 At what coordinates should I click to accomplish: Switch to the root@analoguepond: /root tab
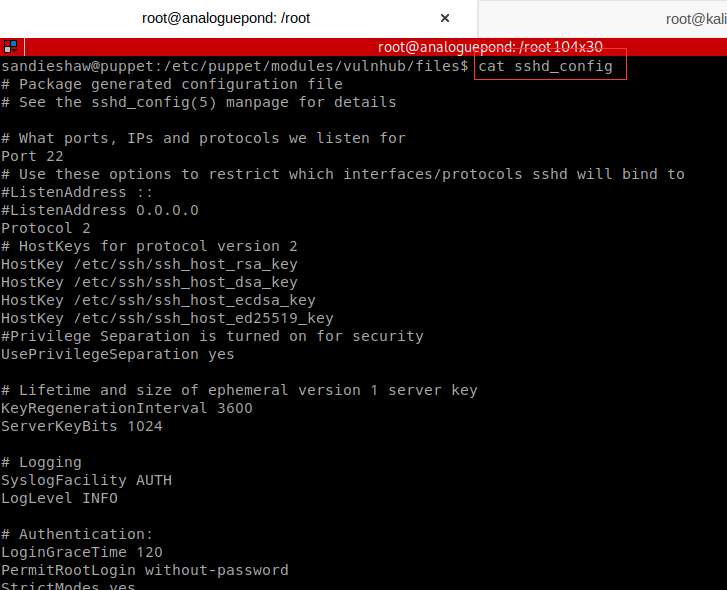[225, 18]
